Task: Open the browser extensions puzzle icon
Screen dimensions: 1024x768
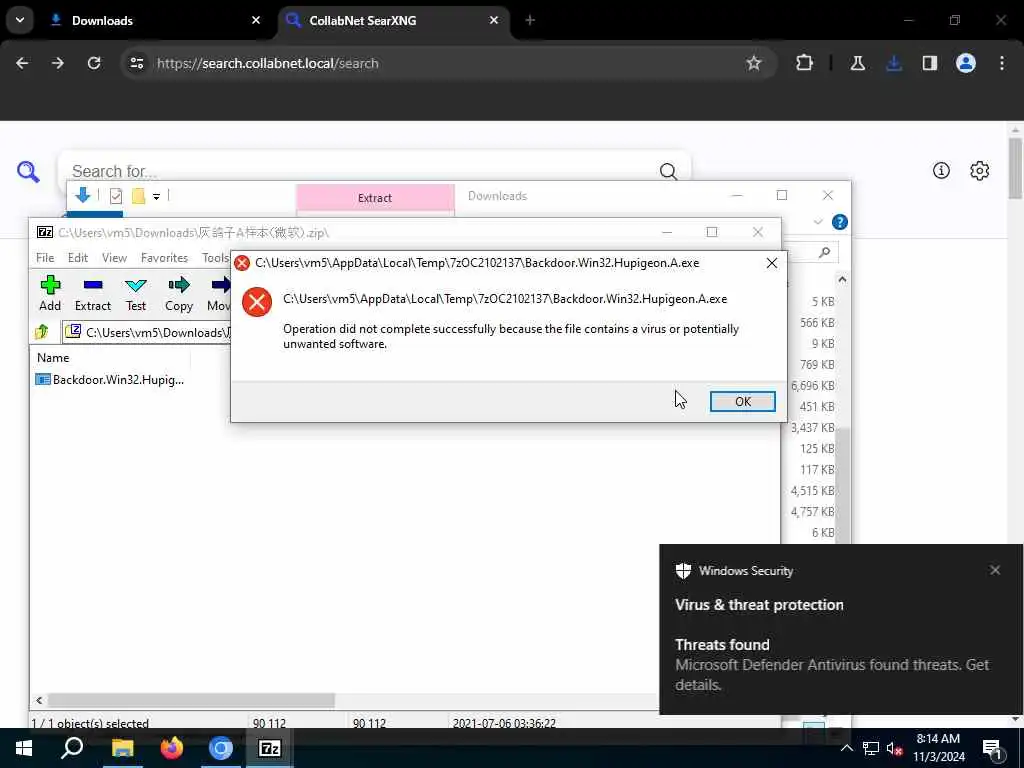Action: tap(805, 63)
